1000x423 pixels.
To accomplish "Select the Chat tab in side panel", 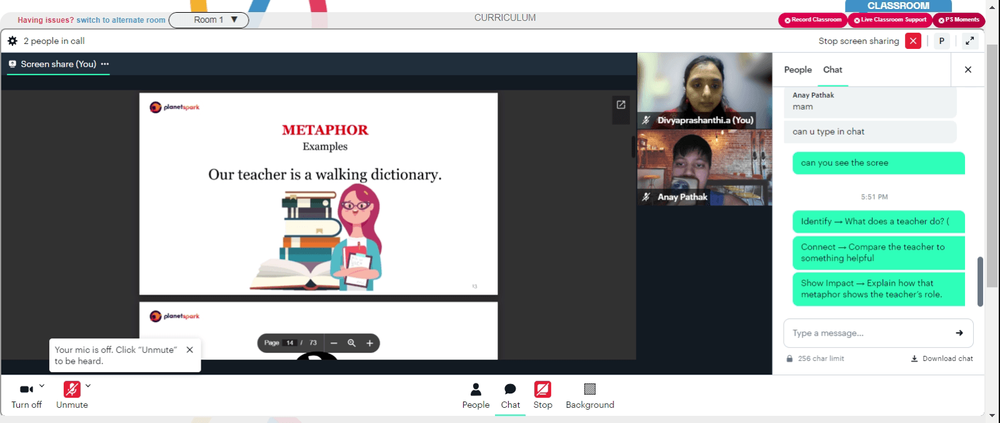I will [x=833, y=70].
